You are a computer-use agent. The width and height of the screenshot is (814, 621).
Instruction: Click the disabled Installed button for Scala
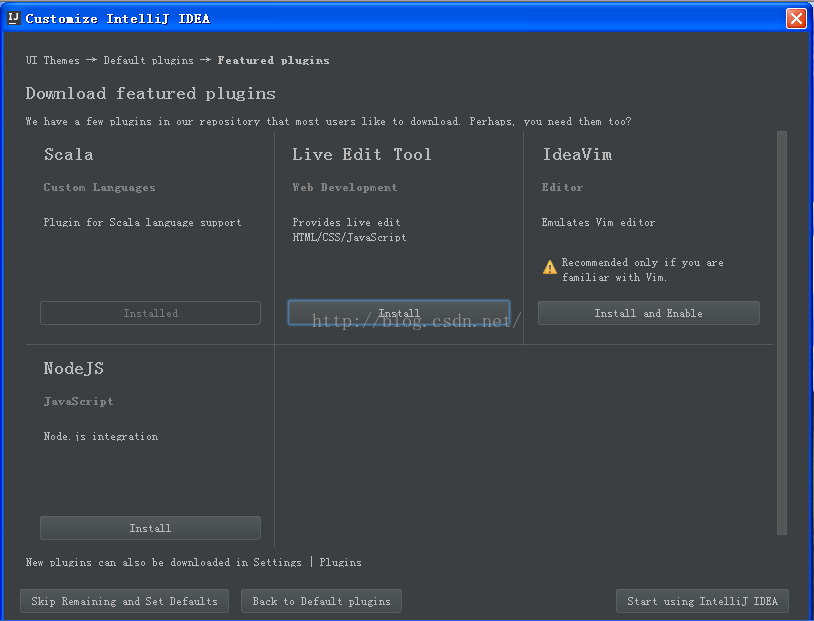[x=151, y=313]
